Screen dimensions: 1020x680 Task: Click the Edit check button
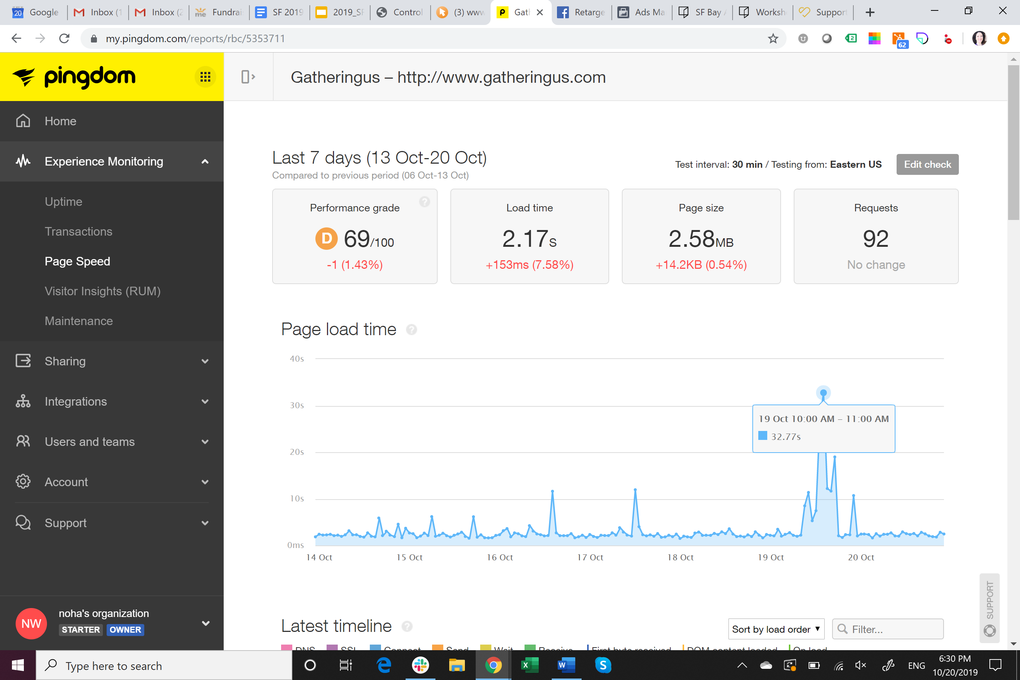pyautogui.click(x=927, y=165)
